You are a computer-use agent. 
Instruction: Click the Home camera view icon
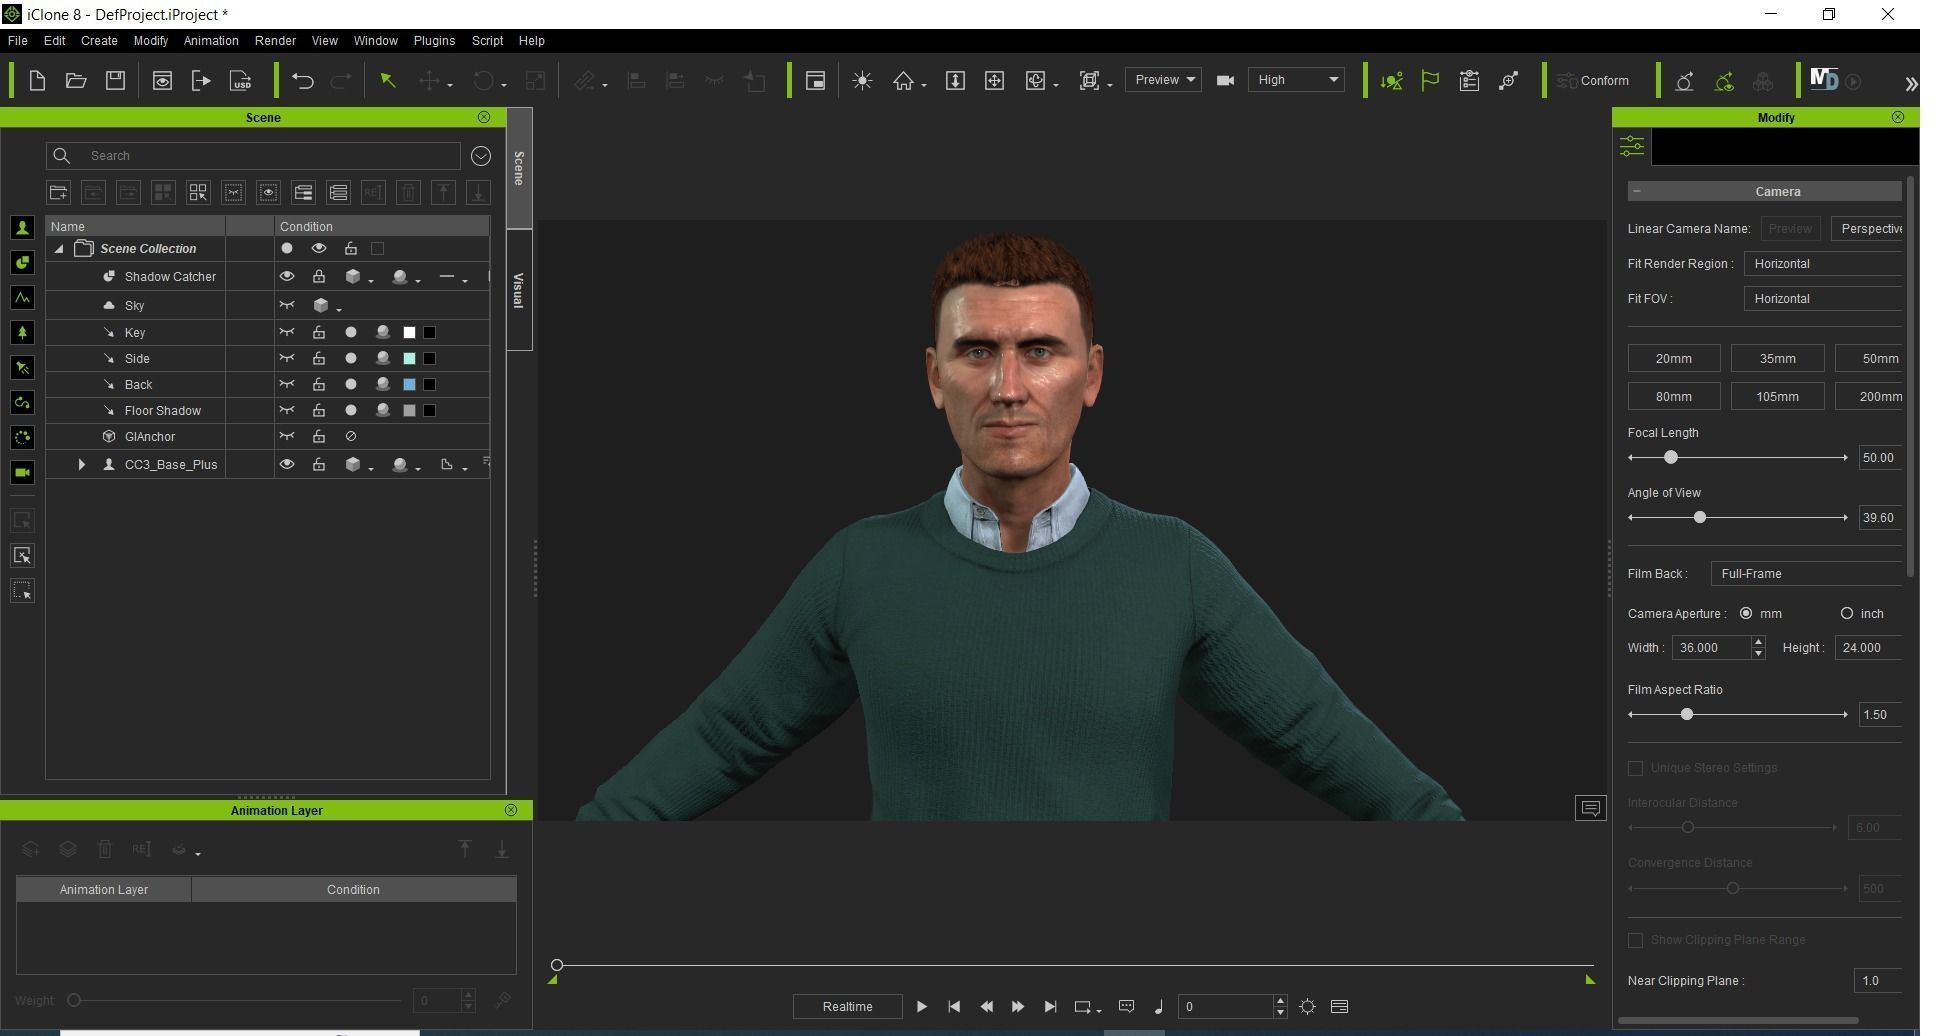click(904, 81)
